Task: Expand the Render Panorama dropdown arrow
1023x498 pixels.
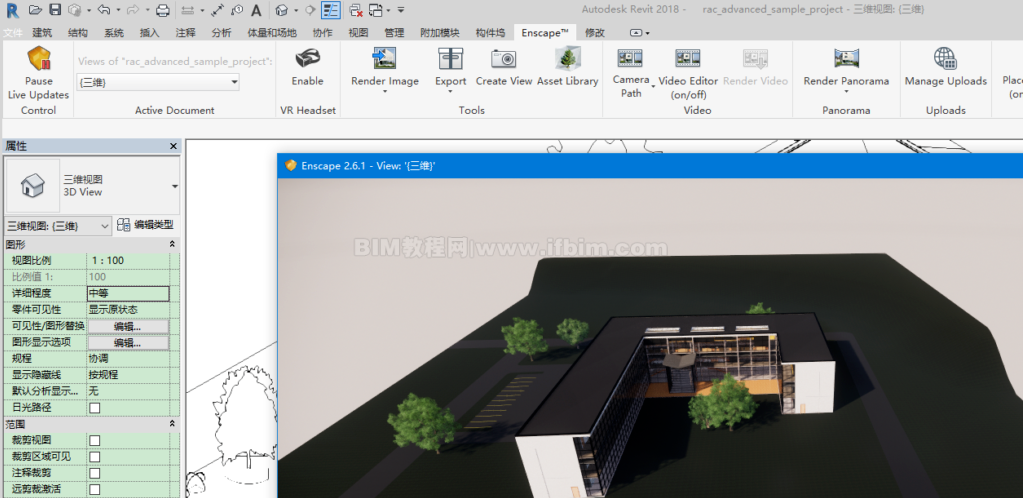Action: (x=846, y=92)
